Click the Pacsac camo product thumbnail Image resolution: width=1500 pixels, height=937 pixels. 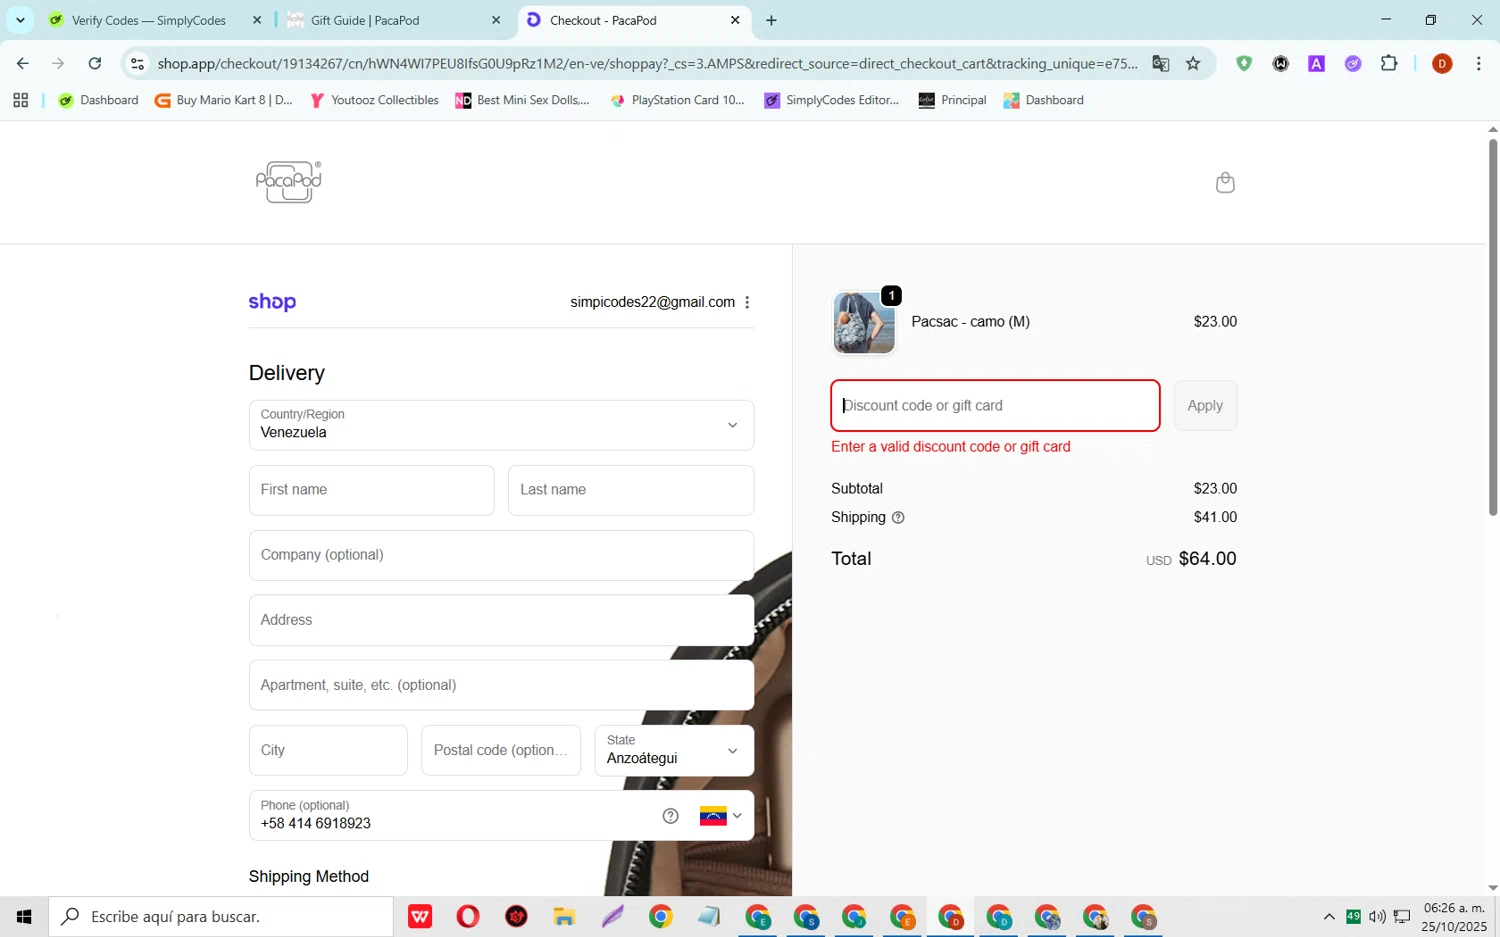864,323
